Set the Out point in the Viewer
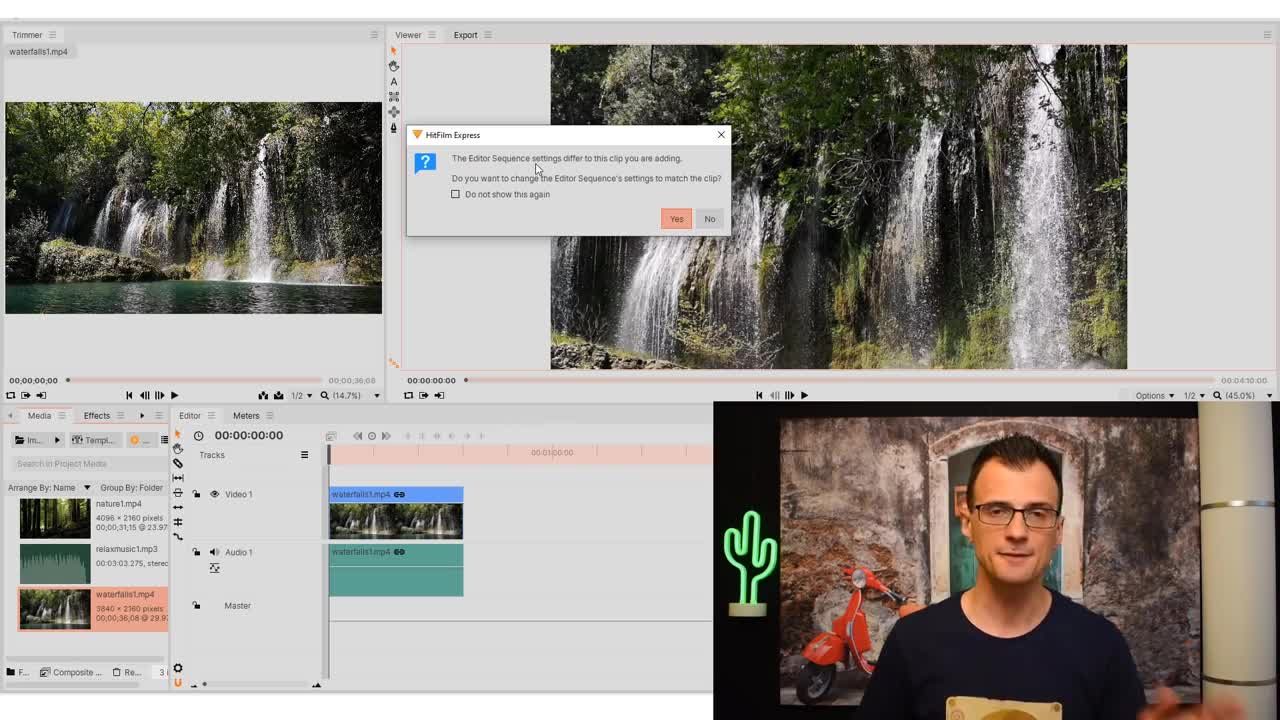 pos(438,396)
